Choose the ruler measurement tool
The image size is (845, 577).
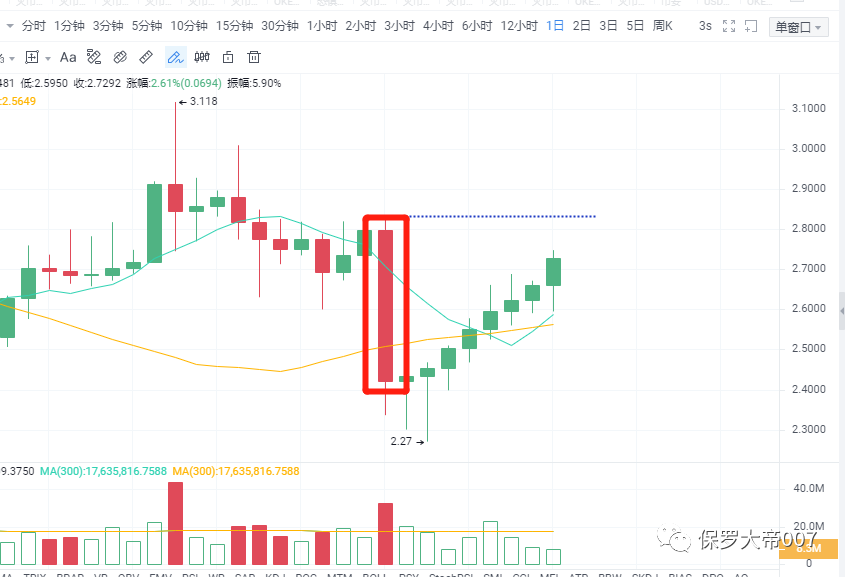pyautogui.click(x=146, y=57)
